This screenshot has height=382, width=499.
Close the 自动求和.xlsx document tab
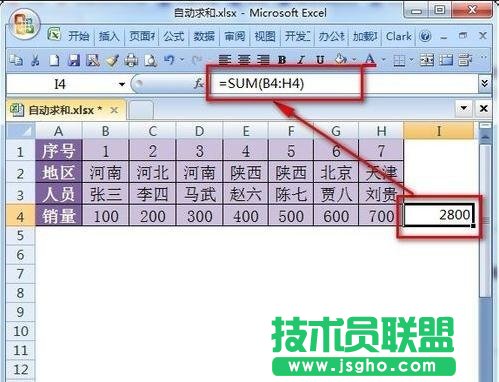114,110
